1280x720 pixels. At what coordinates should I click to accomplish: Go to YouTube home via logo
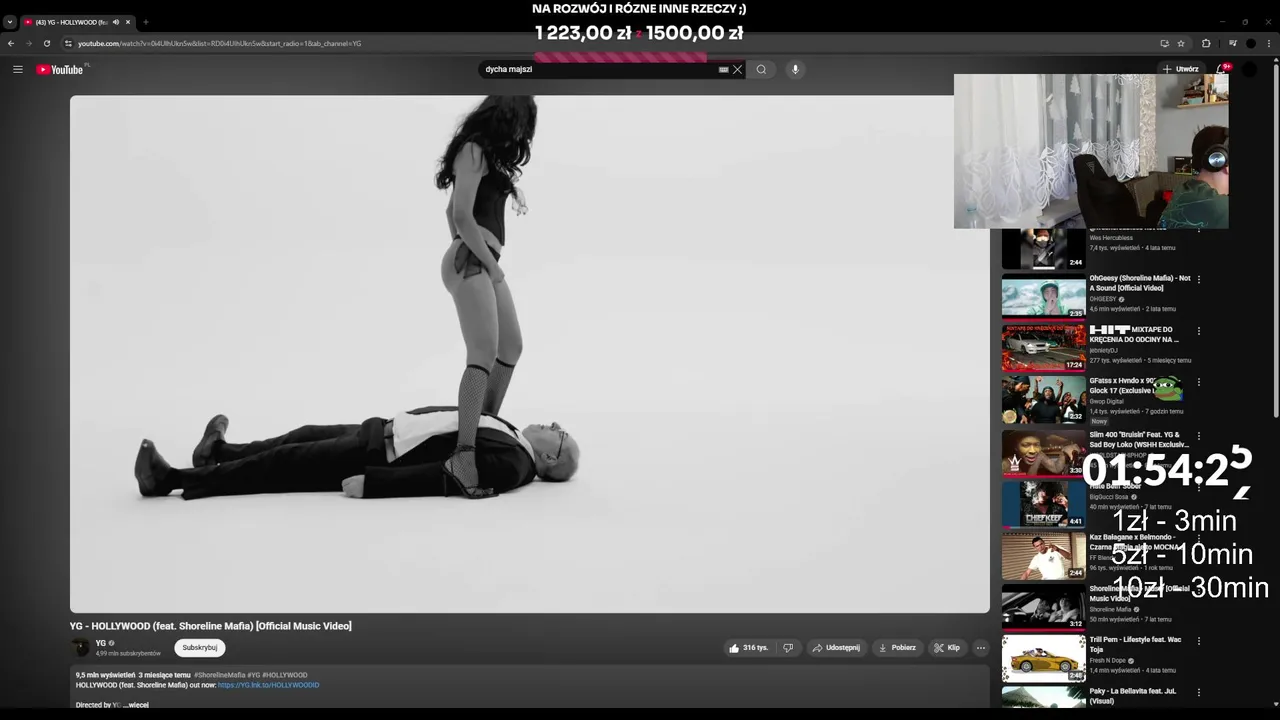[x=60, y=69]
